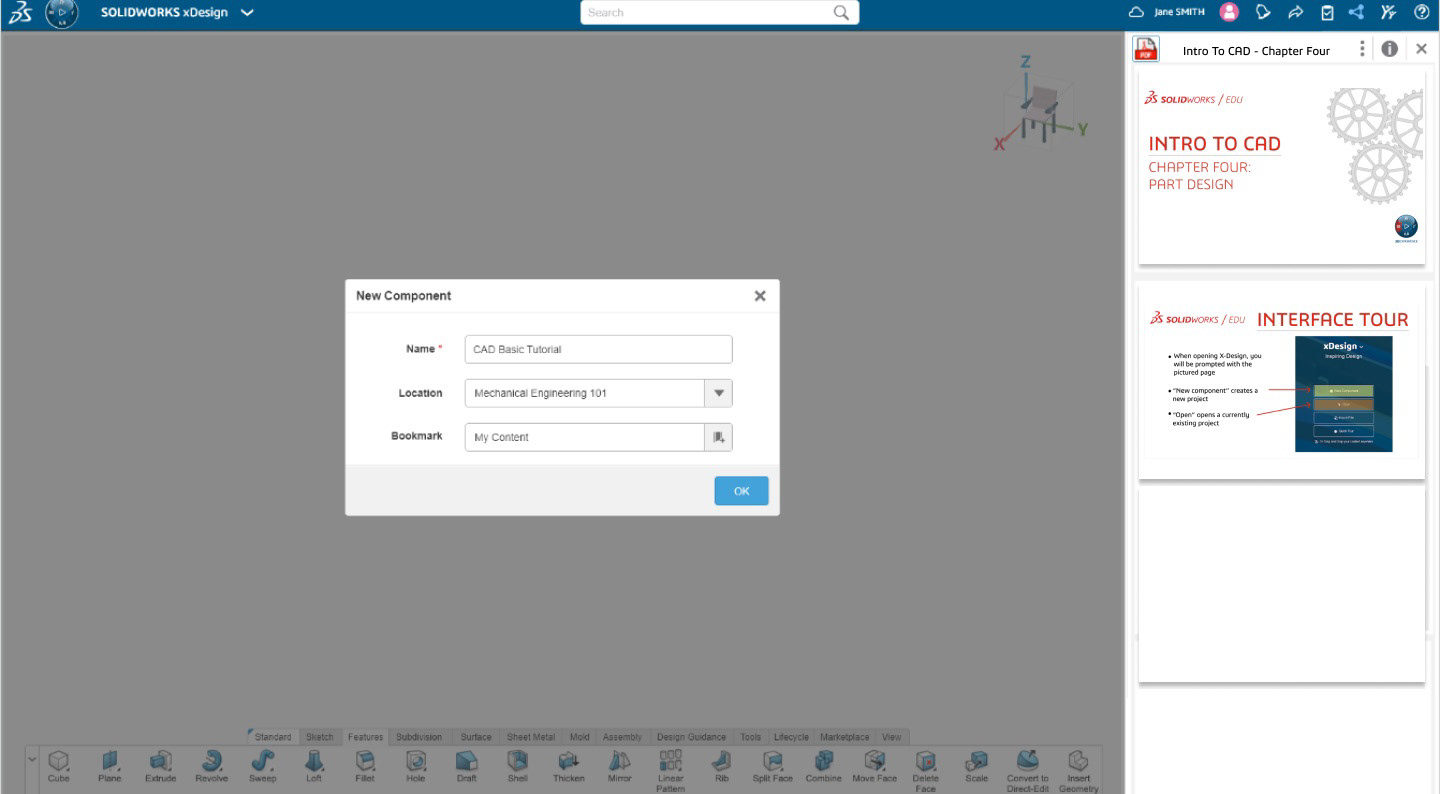Close the Intro To CAD panel
The height and width of the screenshot is (794, 1440).
[1421, 48]
